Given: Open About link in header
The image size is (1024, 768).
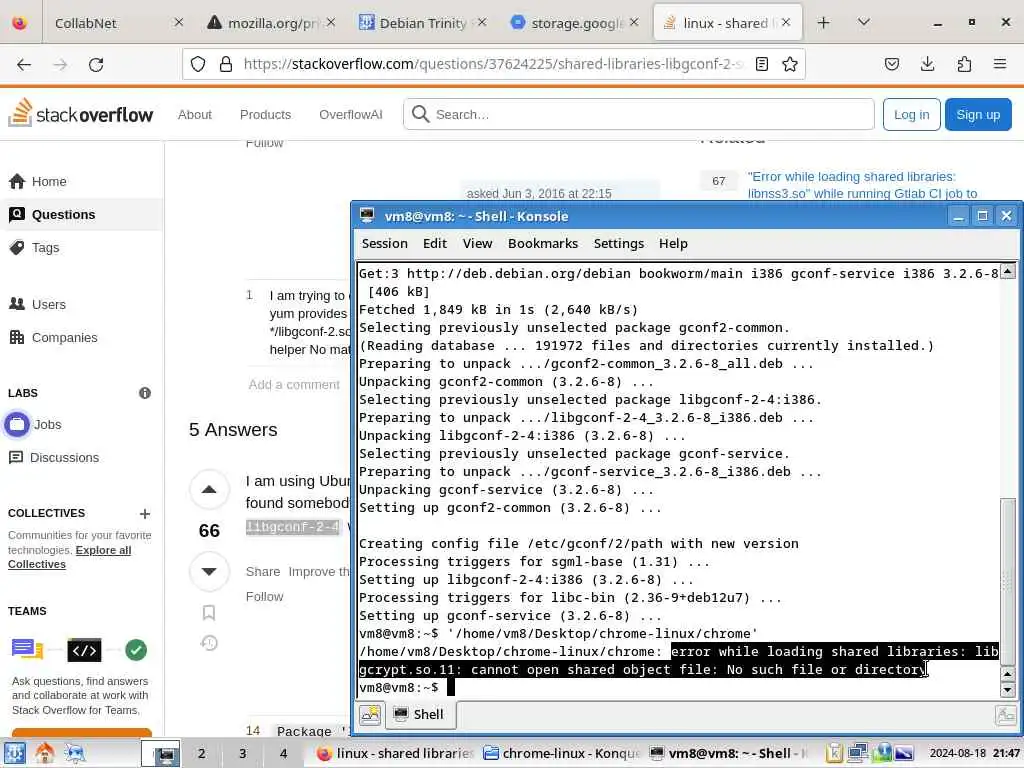Looking at the screenshot, I should [x=195, y=114].
